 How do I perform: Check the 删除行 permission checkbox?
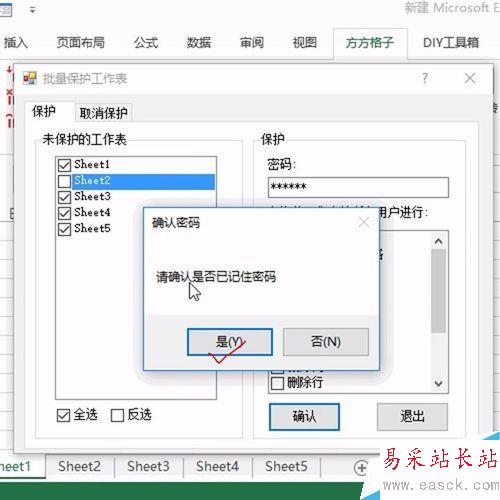(277, 383)
